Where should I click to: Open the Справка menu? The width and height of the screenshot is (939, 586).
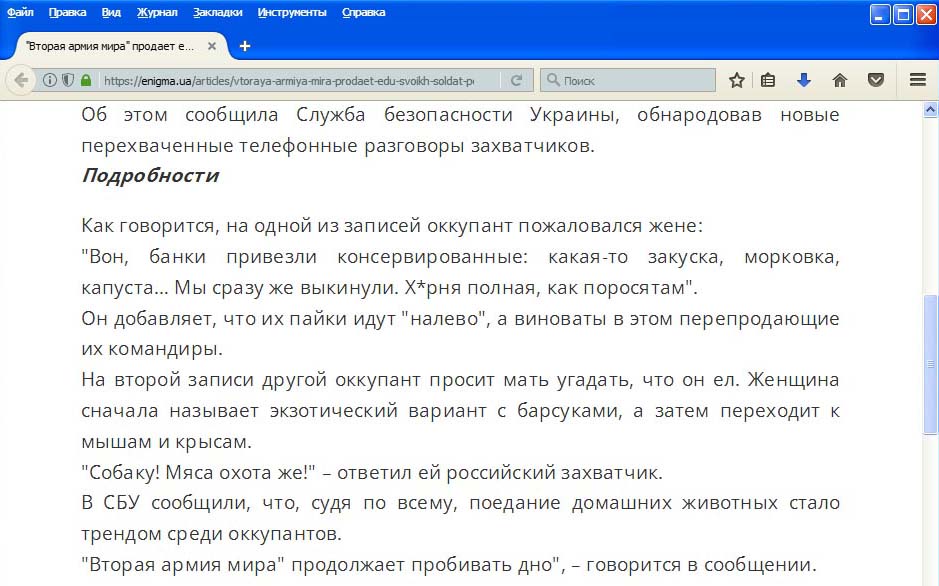pos(364,12)
